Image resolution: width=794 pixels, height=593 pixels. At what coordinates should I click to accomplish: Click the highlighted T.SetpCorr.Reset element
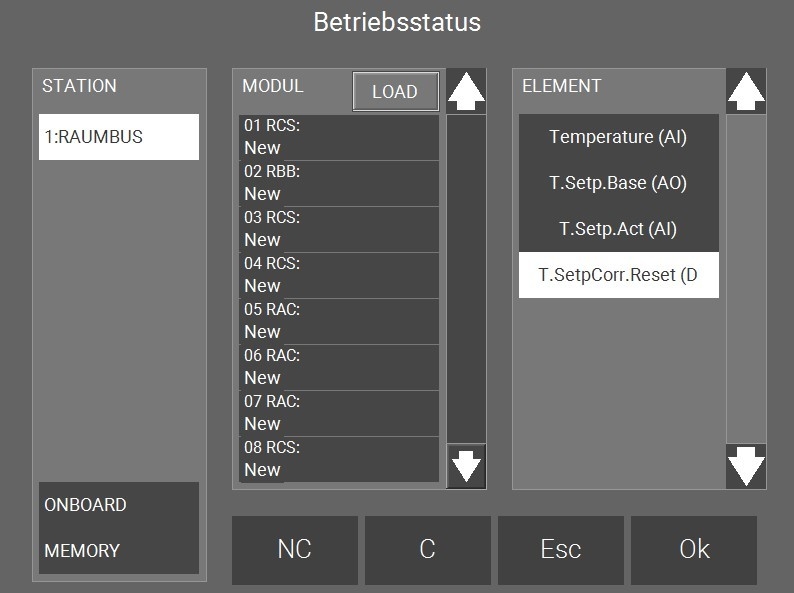click(x=618, y=275)
